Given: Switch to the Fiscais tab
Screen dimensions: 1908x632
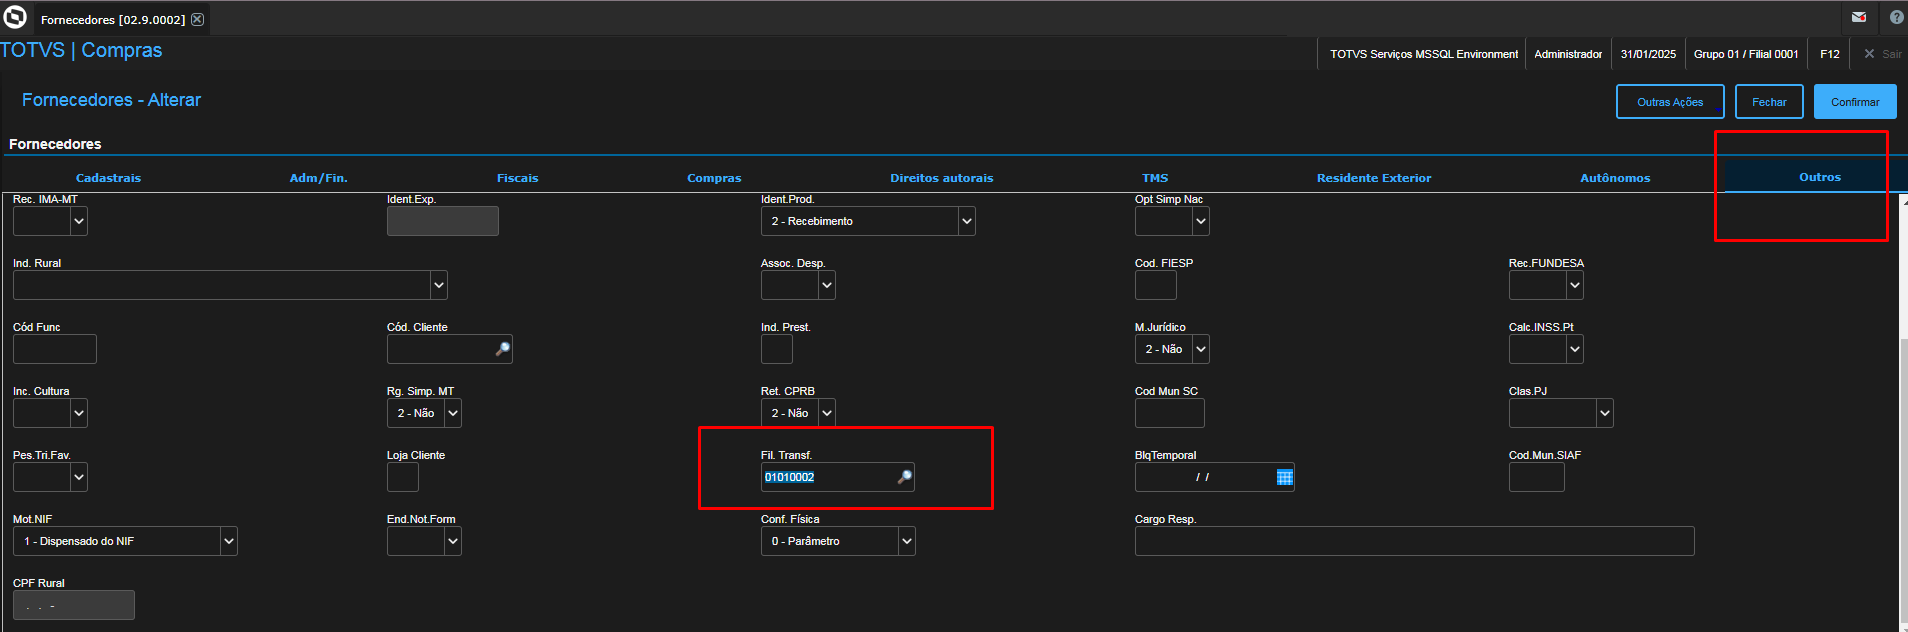Looking at the screenshot, I should 517,178.
